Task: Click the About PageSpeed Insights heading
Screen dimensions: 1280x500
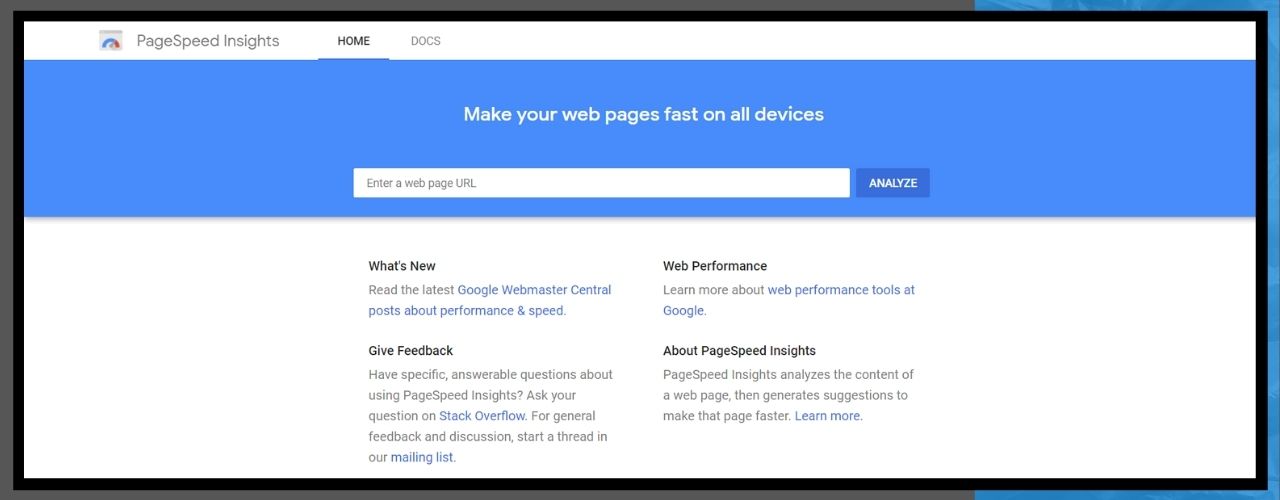Action: [739, 351]
